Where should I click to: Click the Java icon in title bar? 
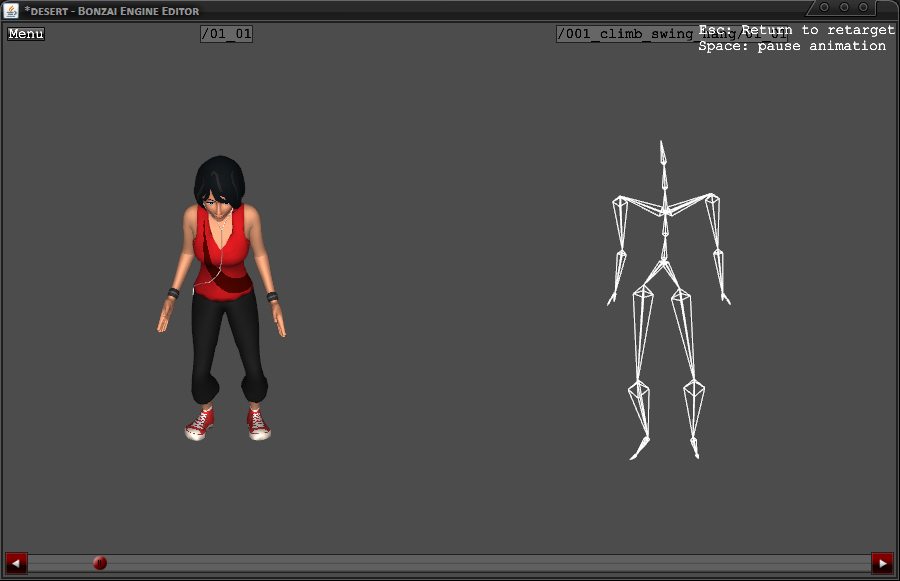(x=11, y=10)
